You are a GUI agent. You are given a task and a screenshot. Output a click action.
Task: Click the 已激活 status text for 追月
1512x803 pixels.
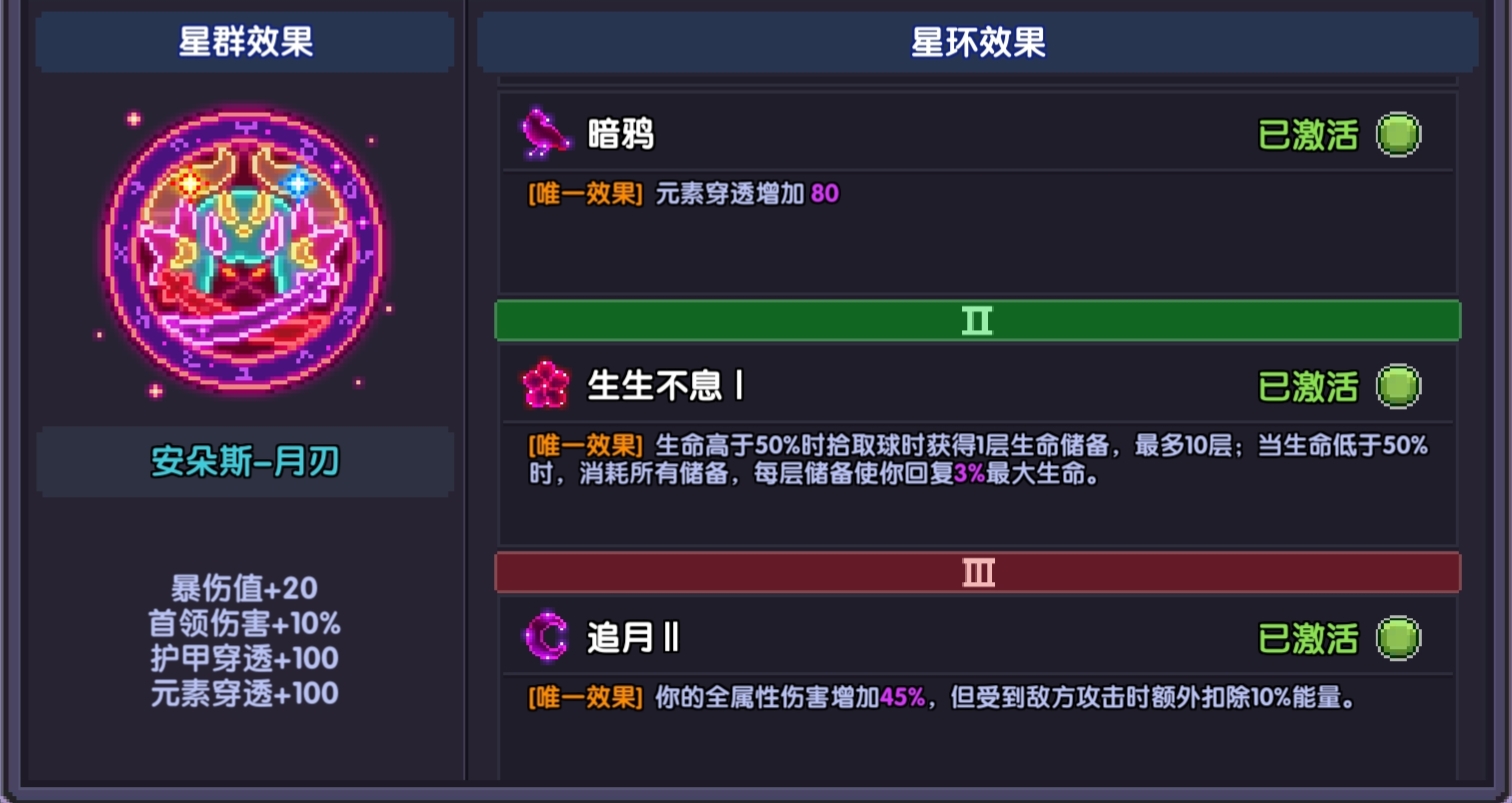coord(1308,638)
